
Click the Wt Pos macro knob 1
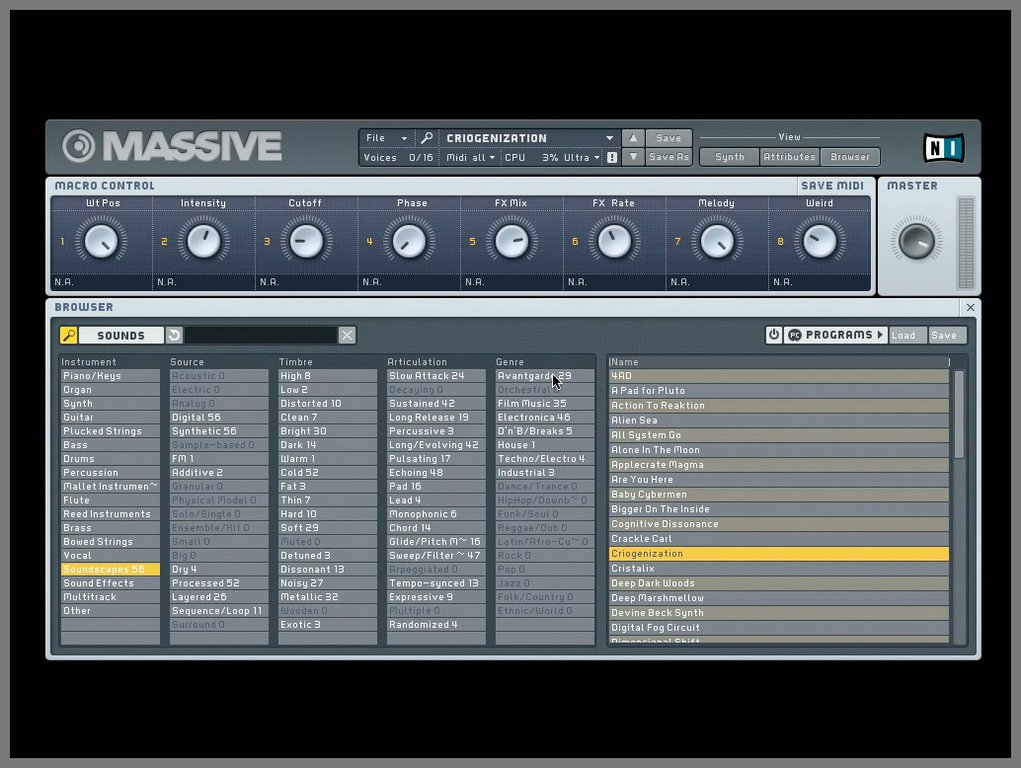point(102,242)
